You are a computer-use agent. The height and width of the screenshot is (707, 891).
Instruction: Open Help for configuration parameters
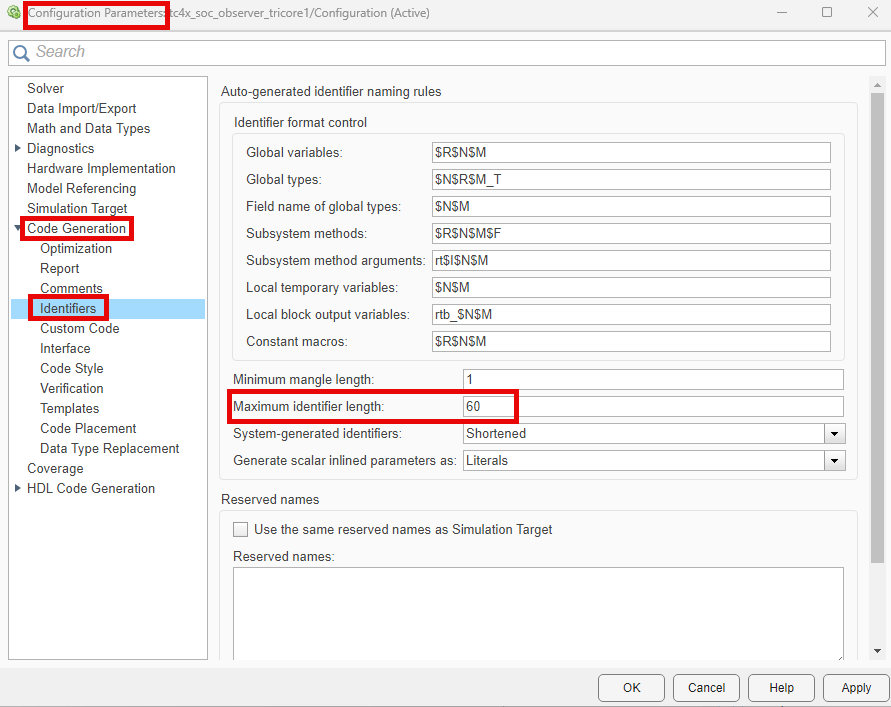tap(781, 688)
